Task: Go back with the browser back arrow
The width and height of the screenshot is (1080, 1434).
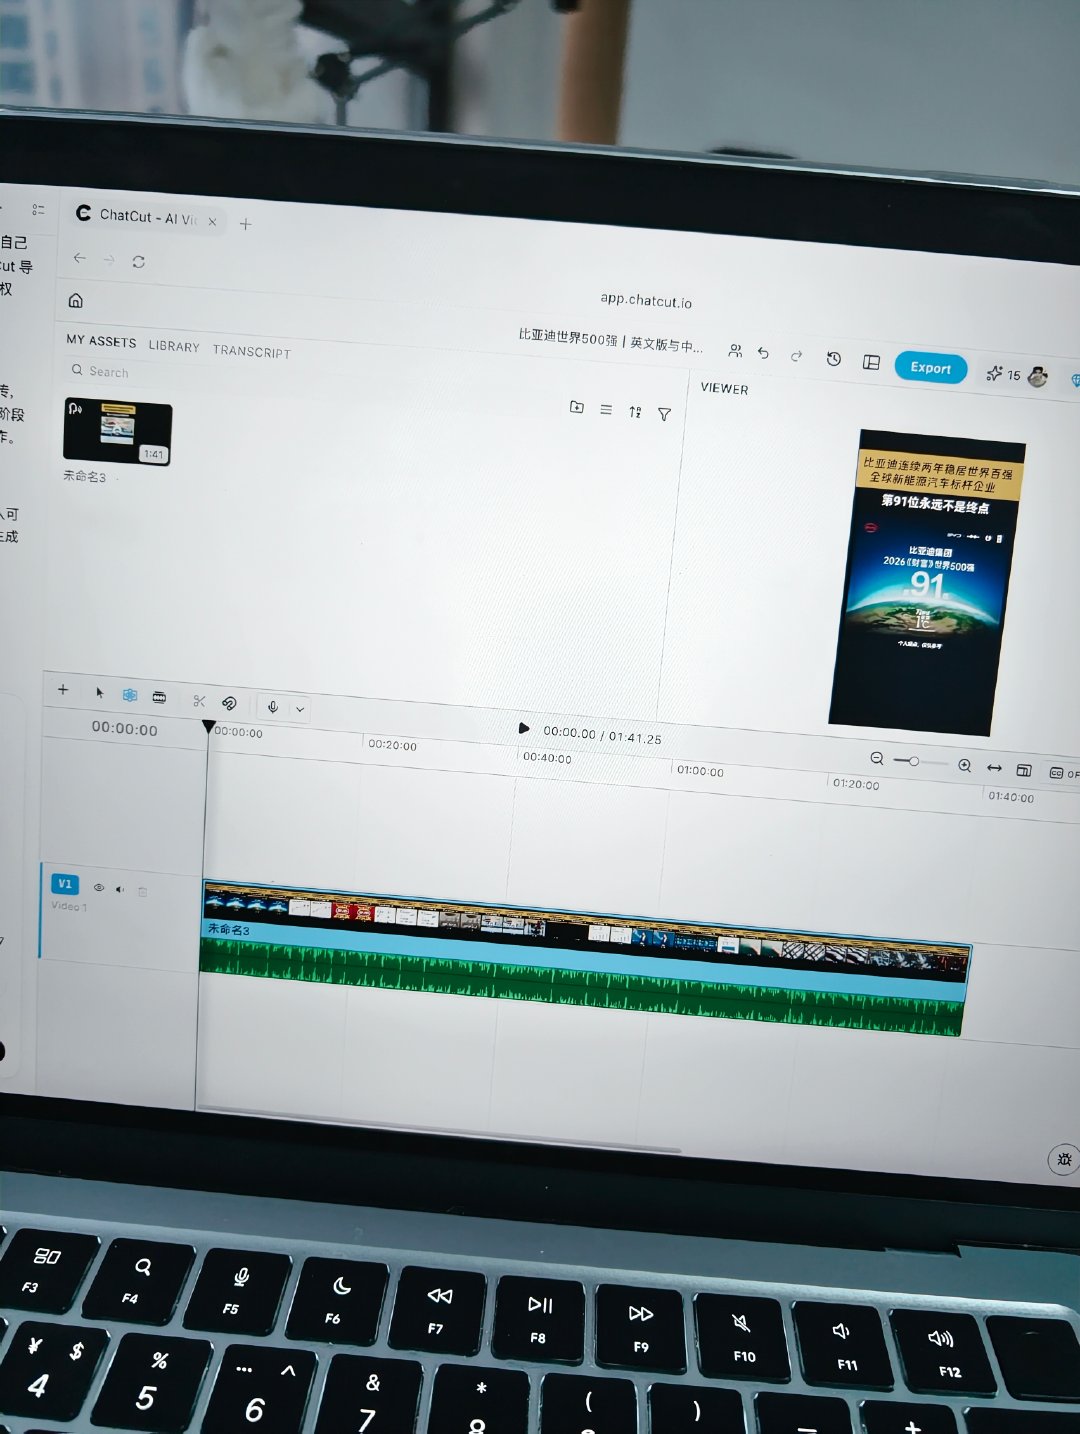Action: [80, 258]
